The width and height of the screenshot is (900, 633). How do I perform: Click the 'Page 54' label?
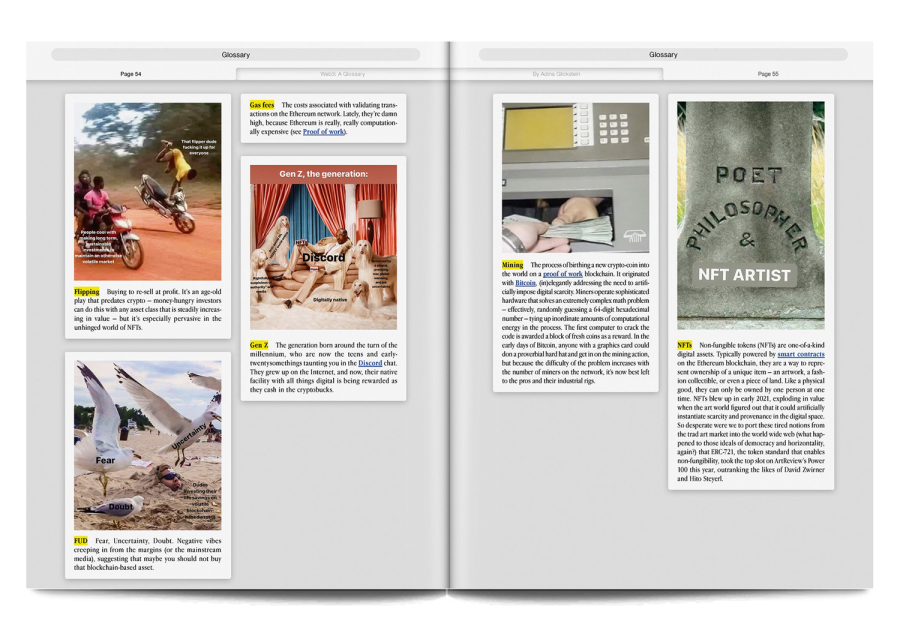[x=131, y=74]
